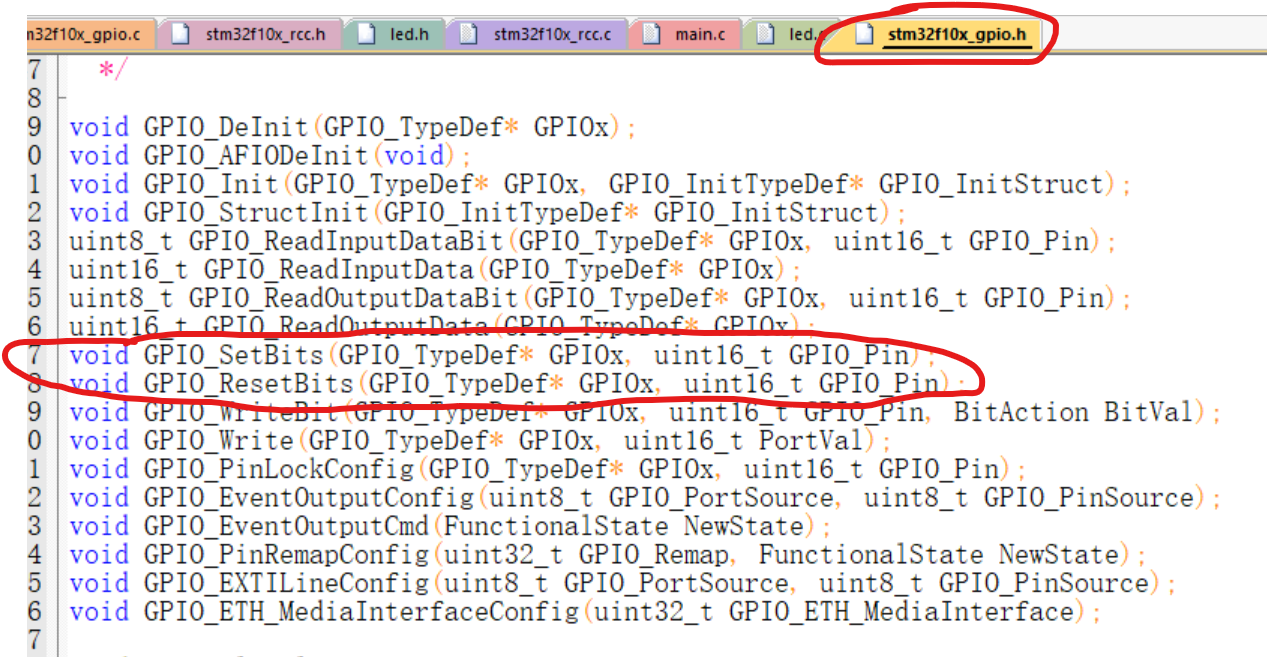The image size is (1267, 657).
Task: Click the file icon on led.h tab
Action: (x=367, y=35)
